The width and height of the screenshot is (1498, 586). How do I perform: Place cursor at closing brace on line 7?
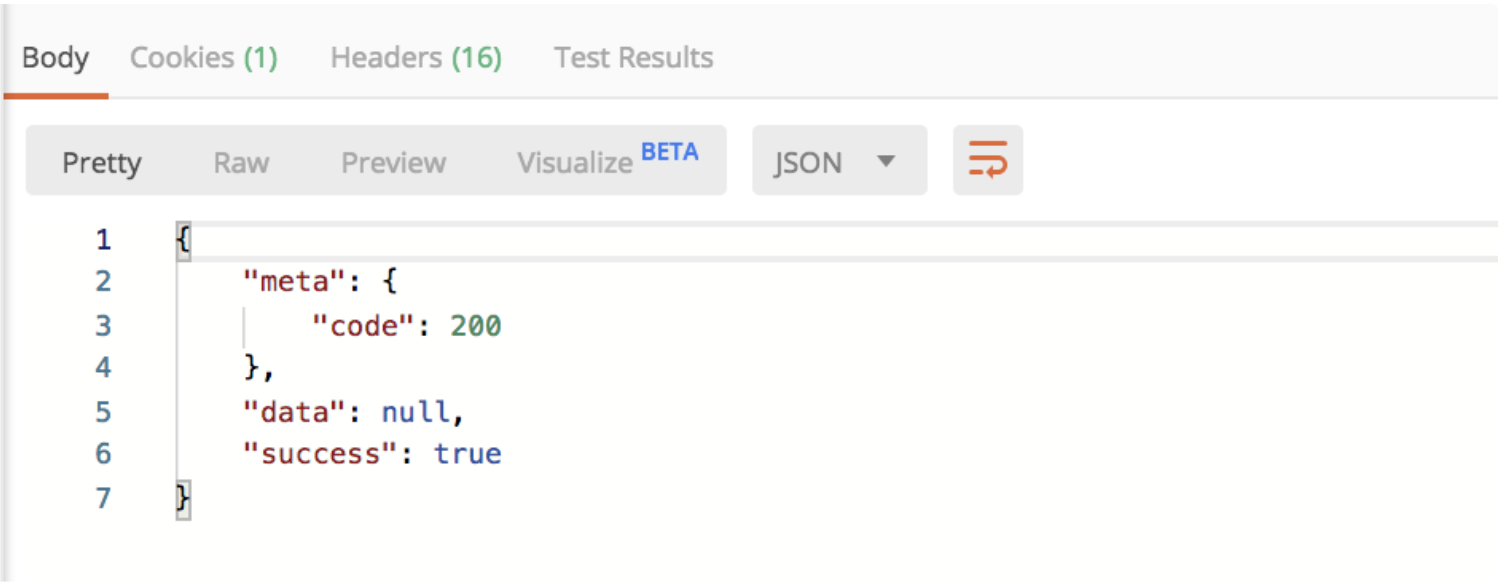[x=183, y=498]
